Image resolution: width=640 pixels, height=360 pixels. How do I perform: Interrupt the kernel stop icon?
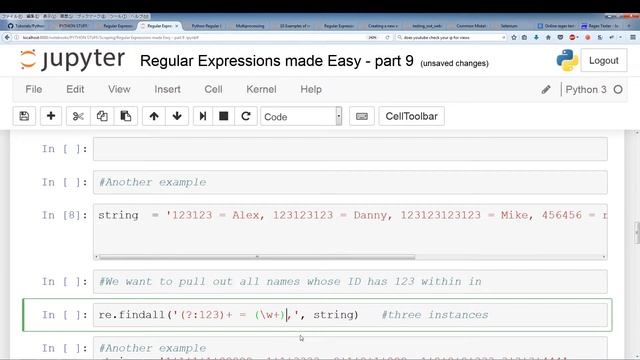click(223, 116)
